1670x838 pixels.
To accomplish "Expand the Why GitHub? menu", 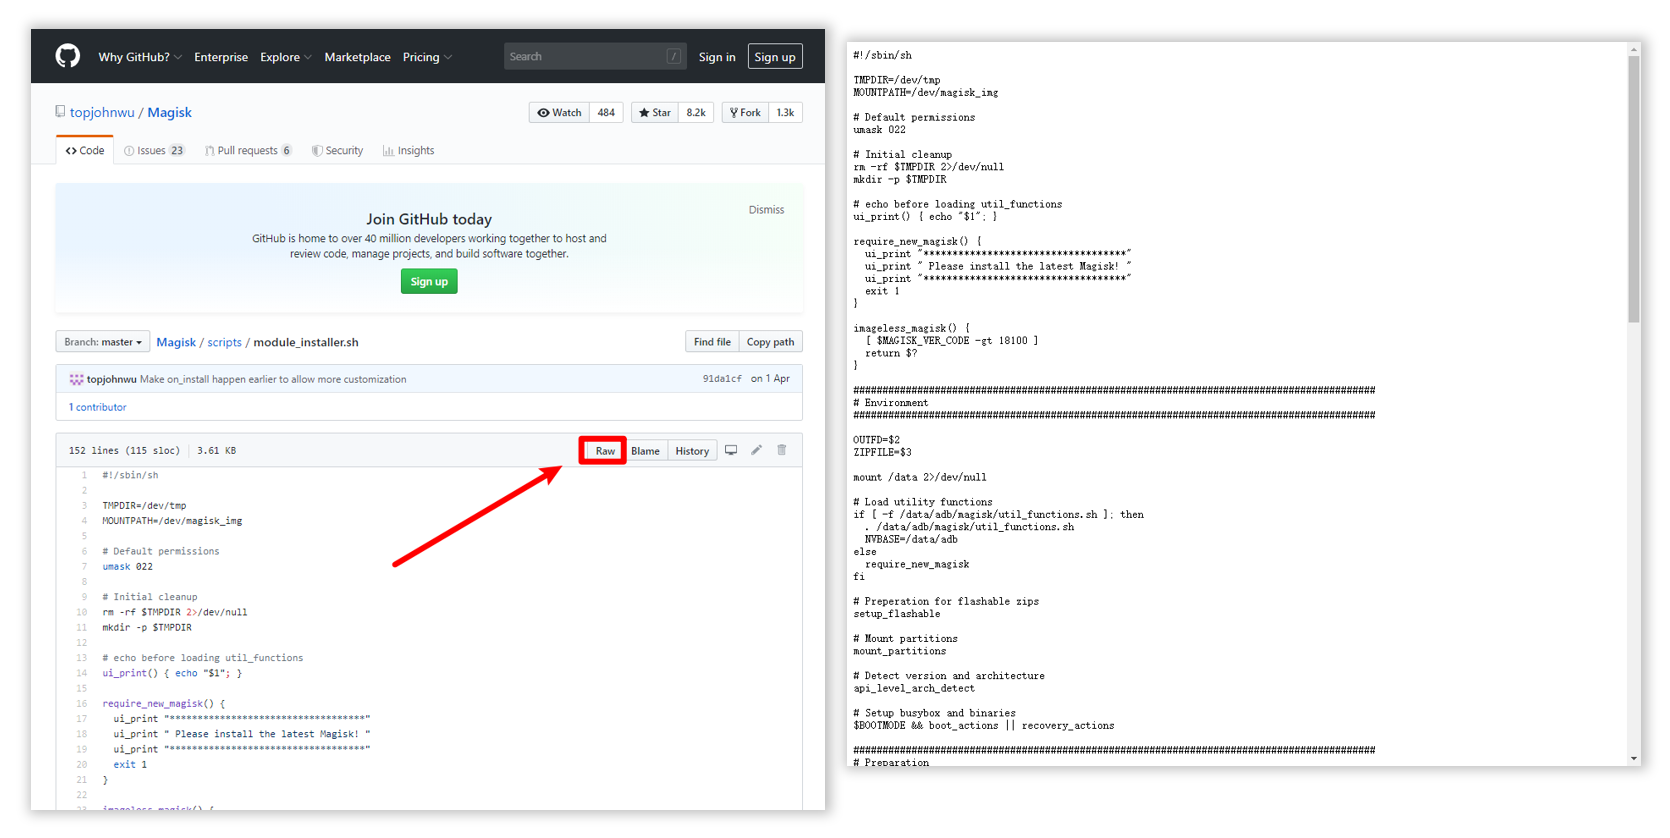I will pyautogui.click(x=140, y=57).
